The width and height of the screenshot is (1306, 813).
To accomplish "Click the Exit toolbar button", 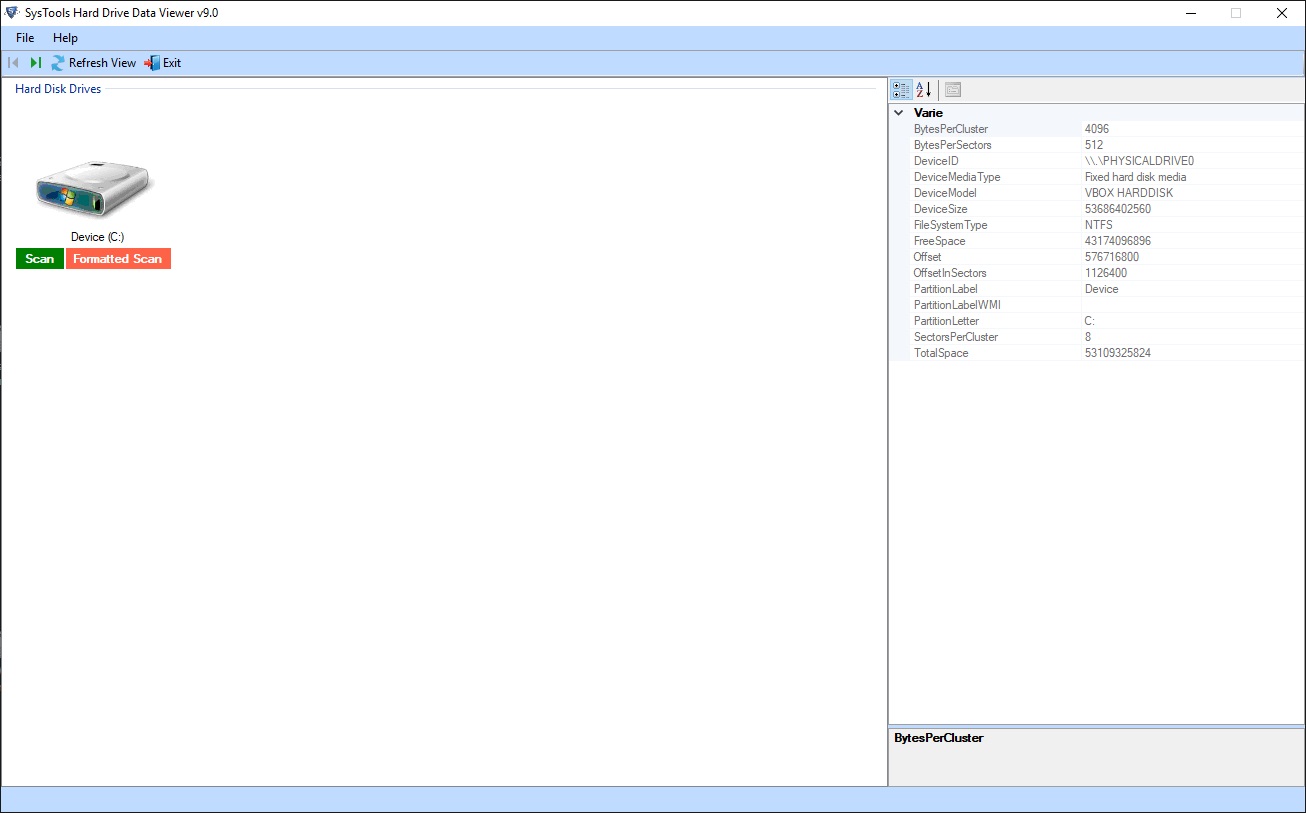I will point(163,63).
